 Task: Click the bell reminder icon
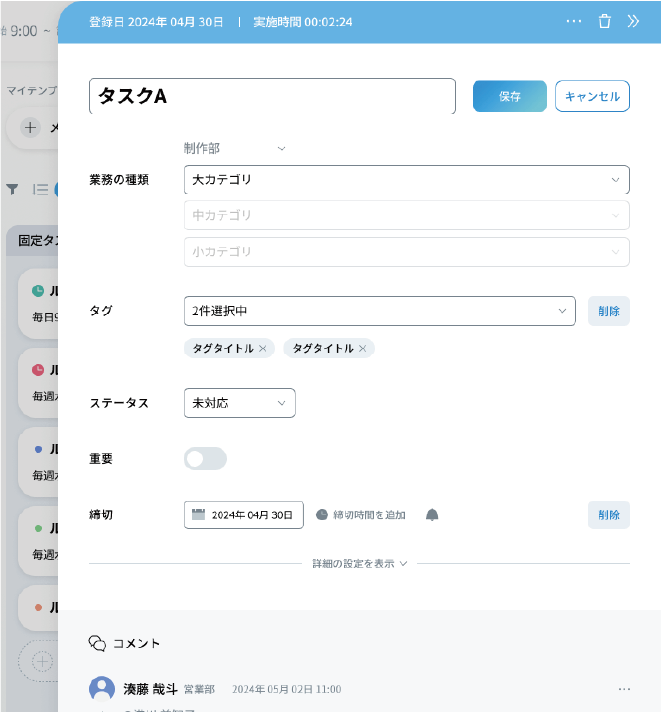432,515
